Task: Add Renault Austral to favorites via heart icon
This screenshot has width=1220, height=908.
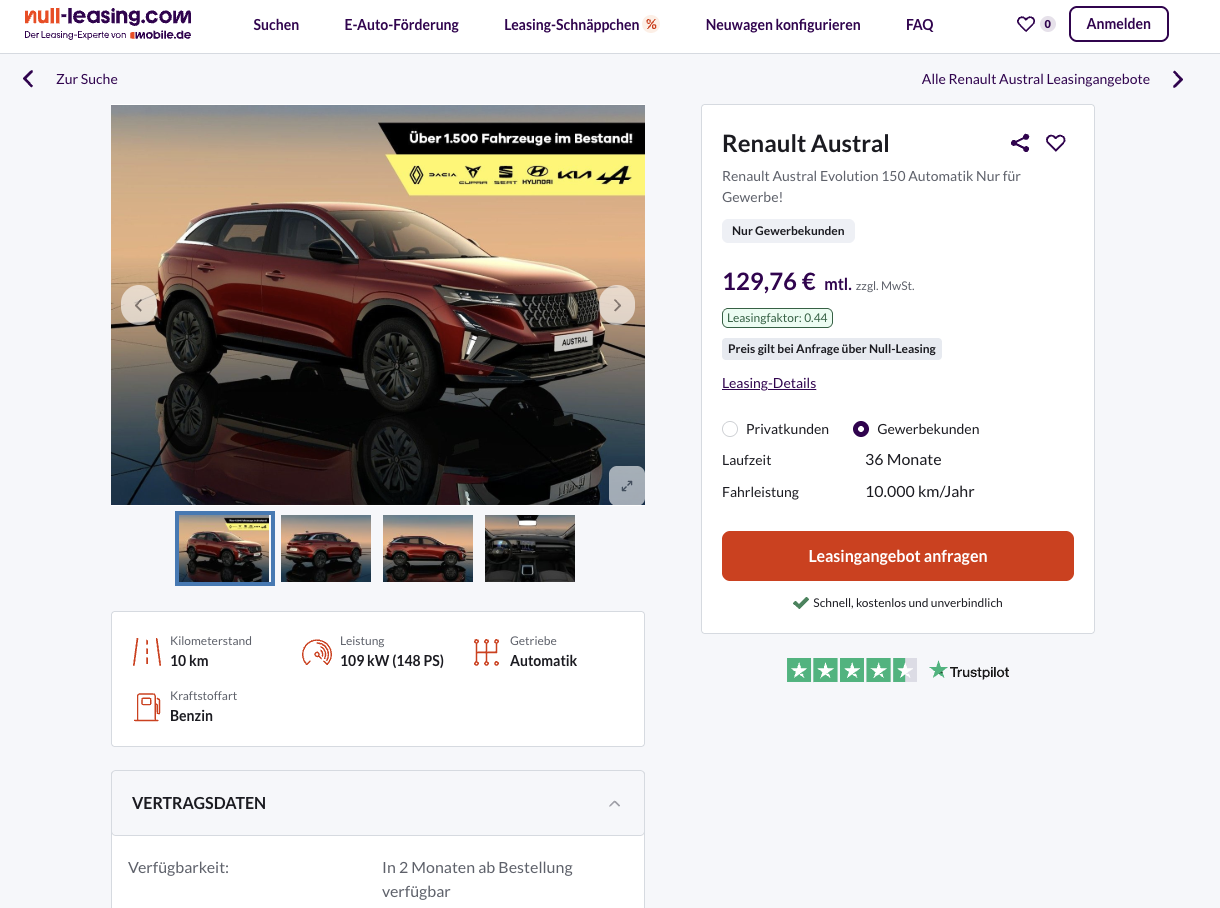Action: point(1056,143)
